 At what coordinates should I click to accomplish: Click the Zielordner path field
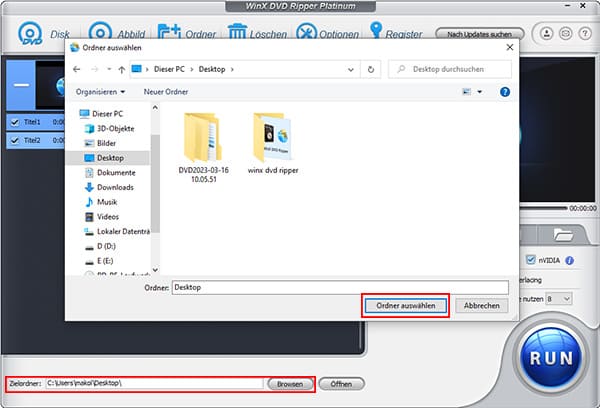click(155, 383)
